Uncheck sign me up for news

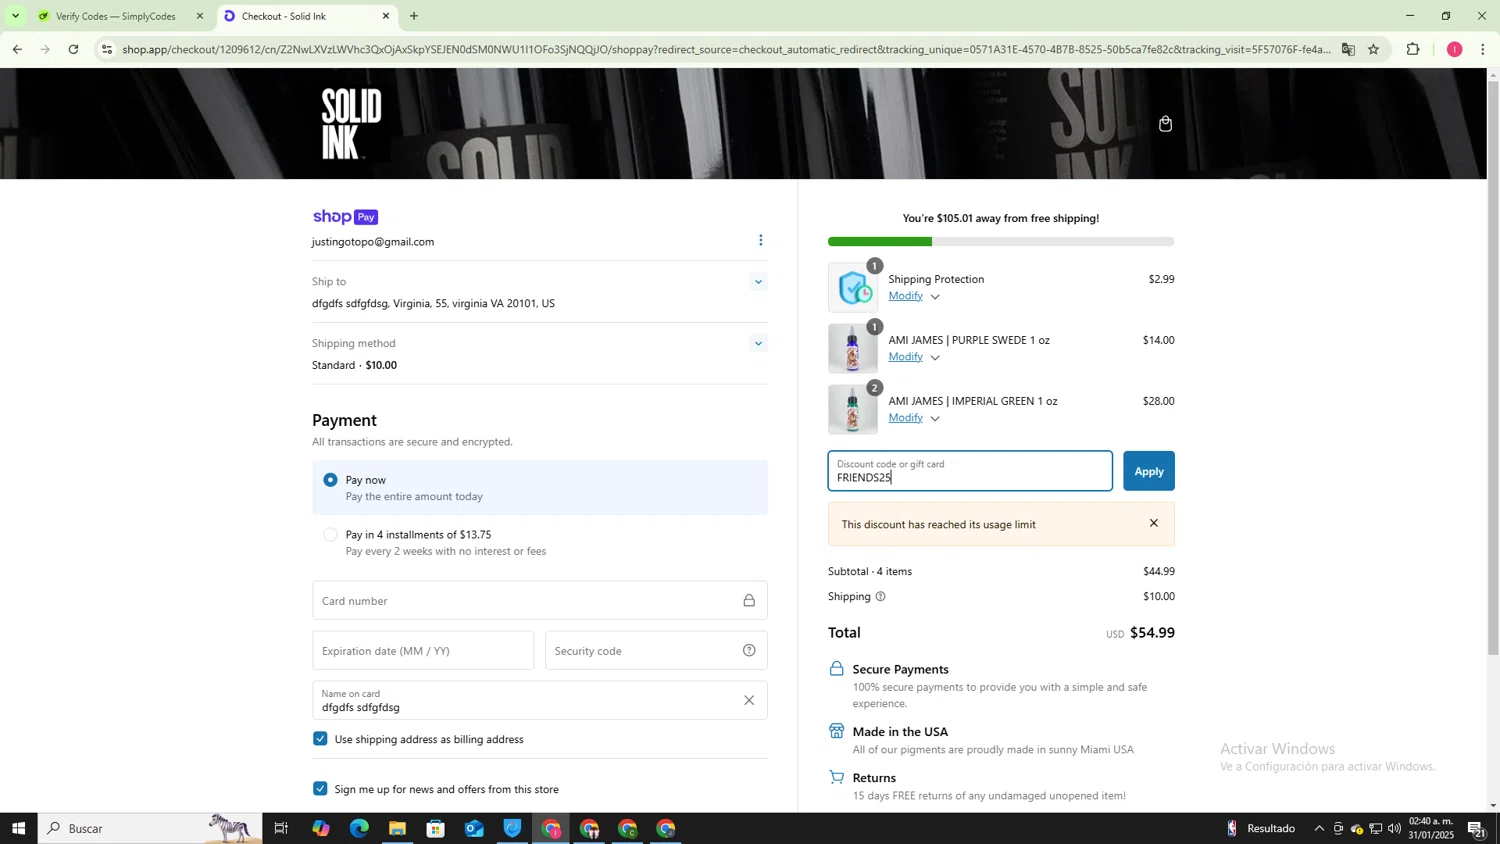point(320,789)
